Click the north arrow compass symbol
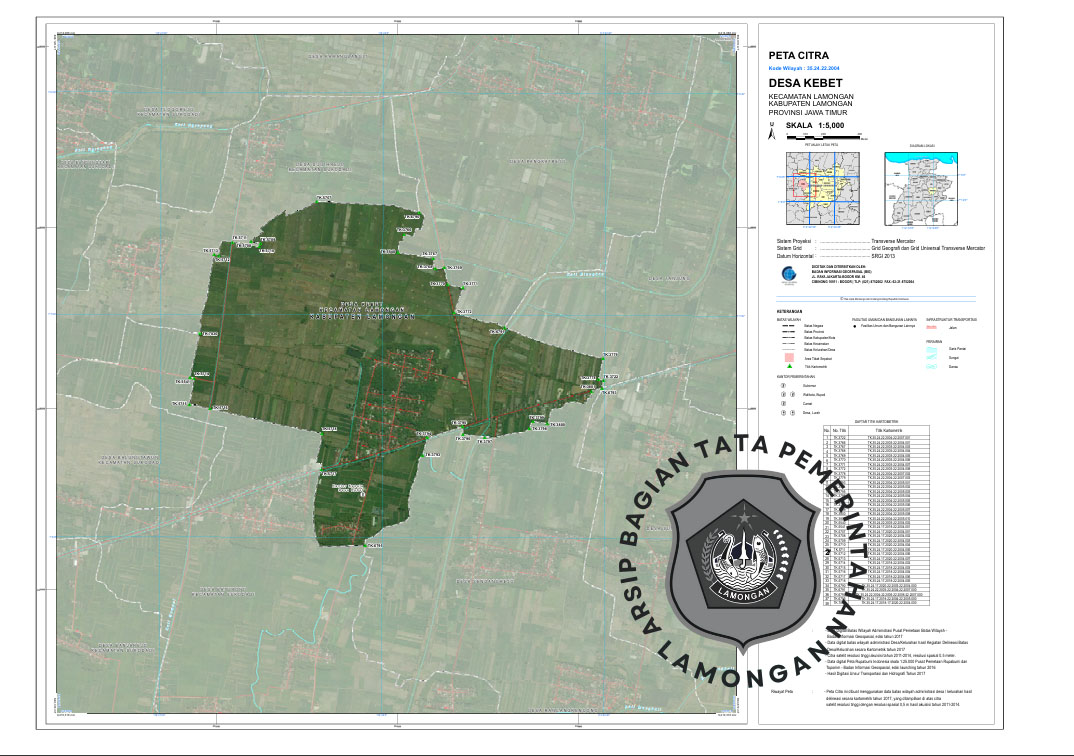 (770, 132)
